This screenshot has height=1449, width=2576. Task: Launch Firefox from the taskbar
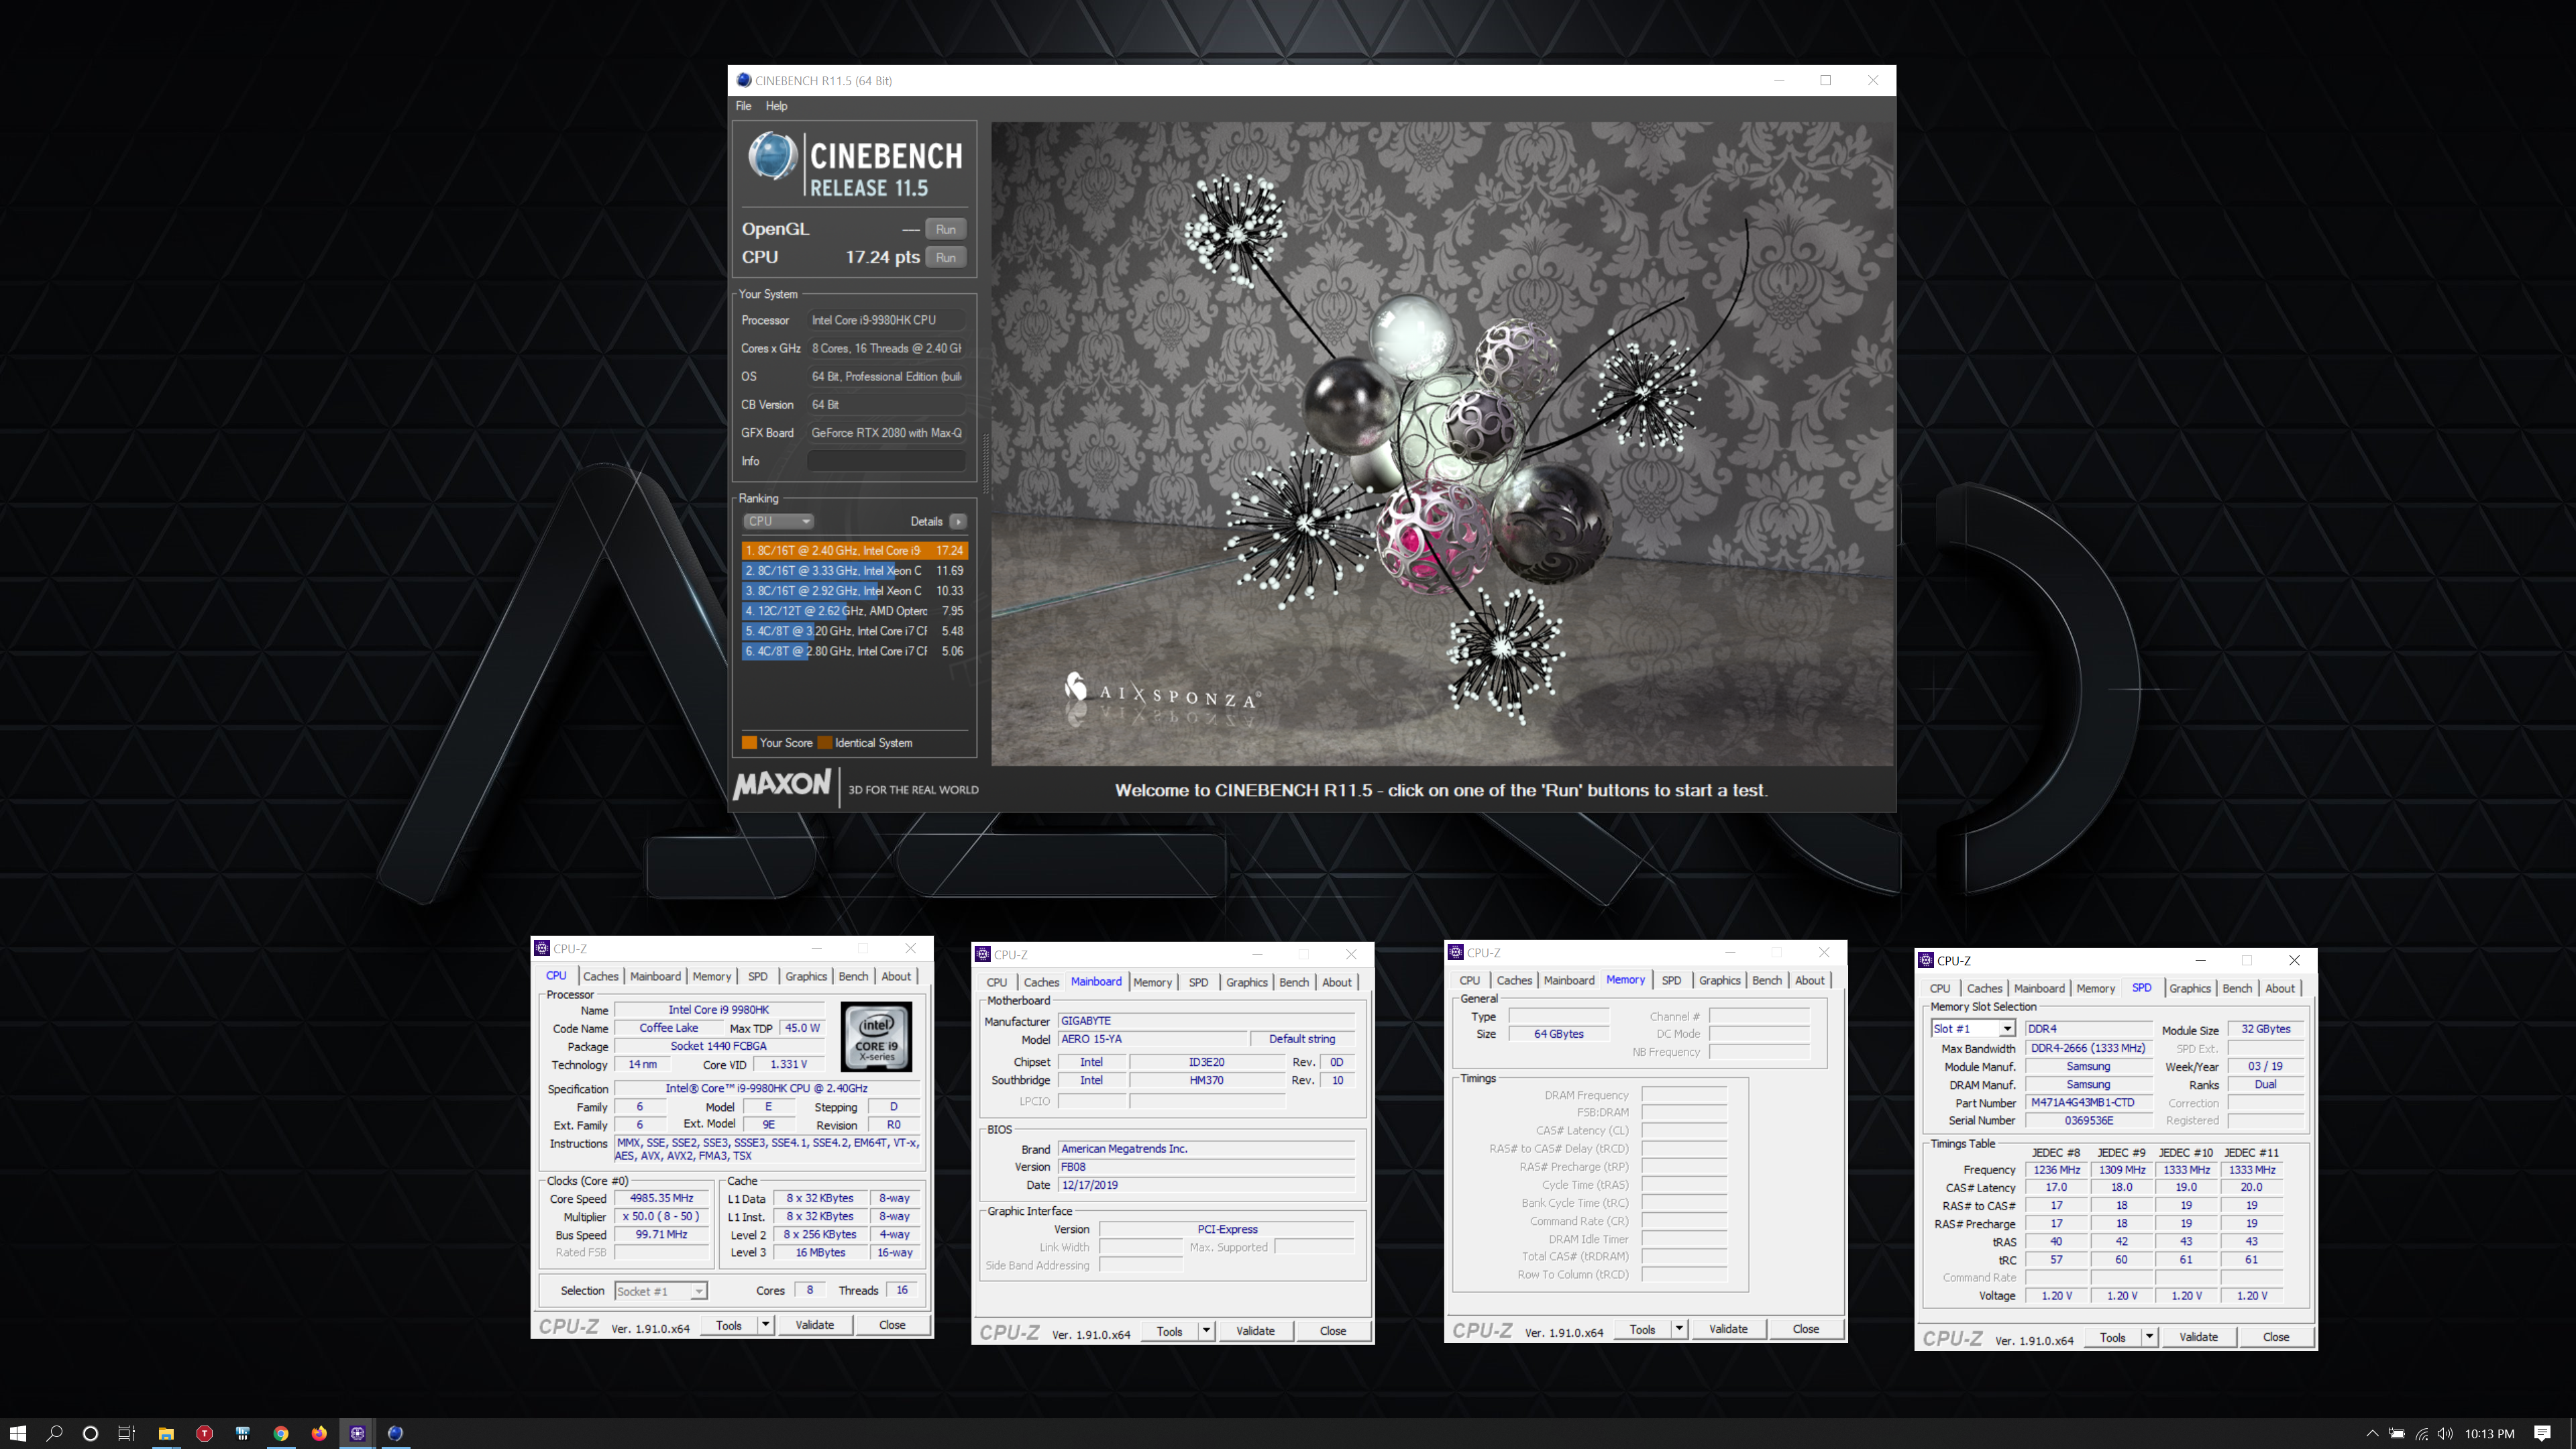pyautogui.click(x=319, y=1433)
